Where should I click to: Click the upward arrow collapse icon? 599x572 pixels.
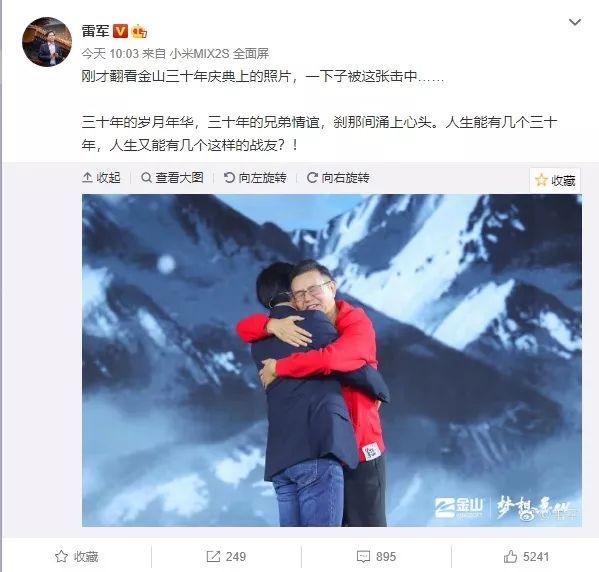[x=87, y=178]
